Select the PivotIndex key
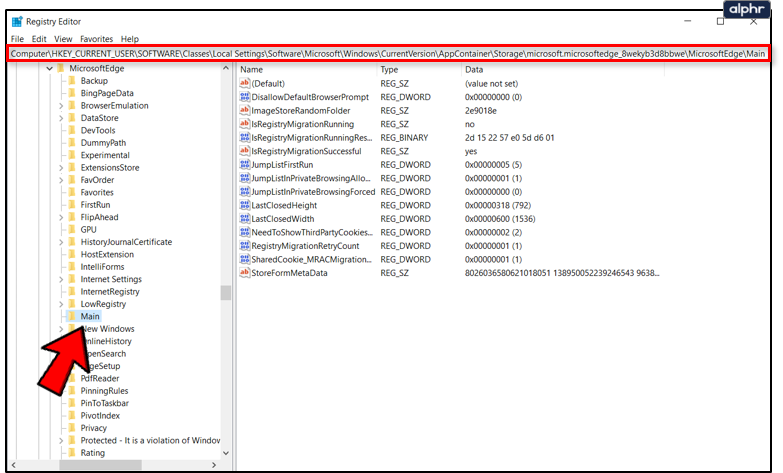The image size is (783, 473). click(x=100, y=416)
